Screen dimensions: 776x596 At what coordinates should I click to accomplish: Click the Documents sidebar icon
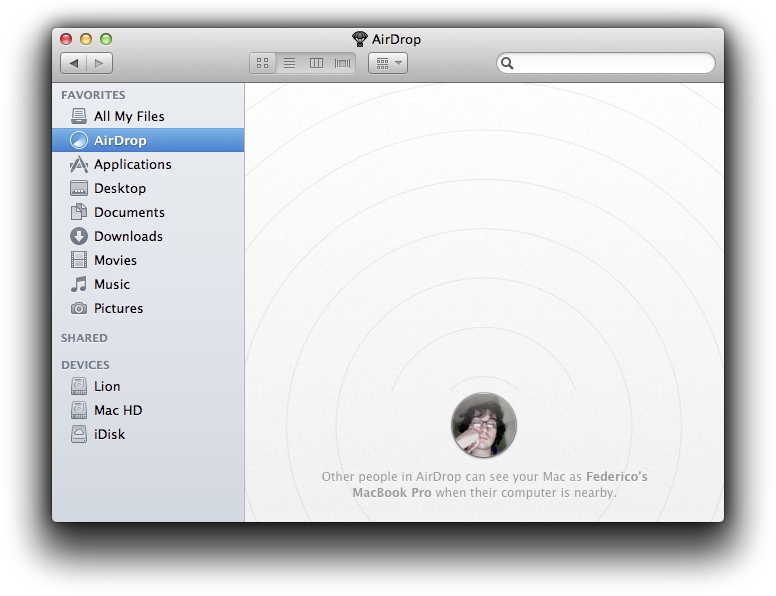[79, 212]
